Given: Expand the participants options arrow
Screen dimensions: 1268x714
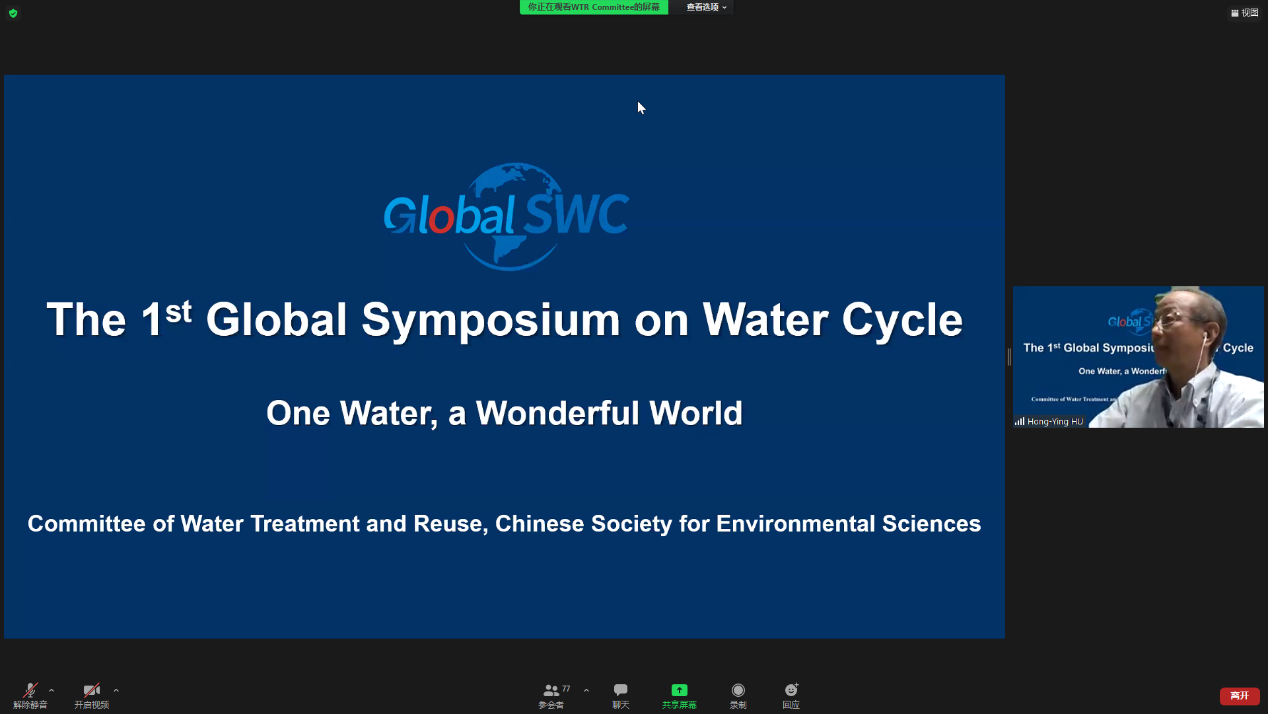Looking at the screenshot, I should pyautogui.click(x=586, y=690).
